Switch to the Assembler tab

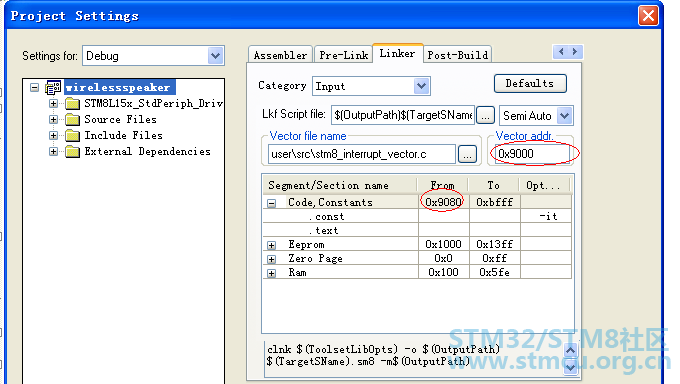coord(280,55)
